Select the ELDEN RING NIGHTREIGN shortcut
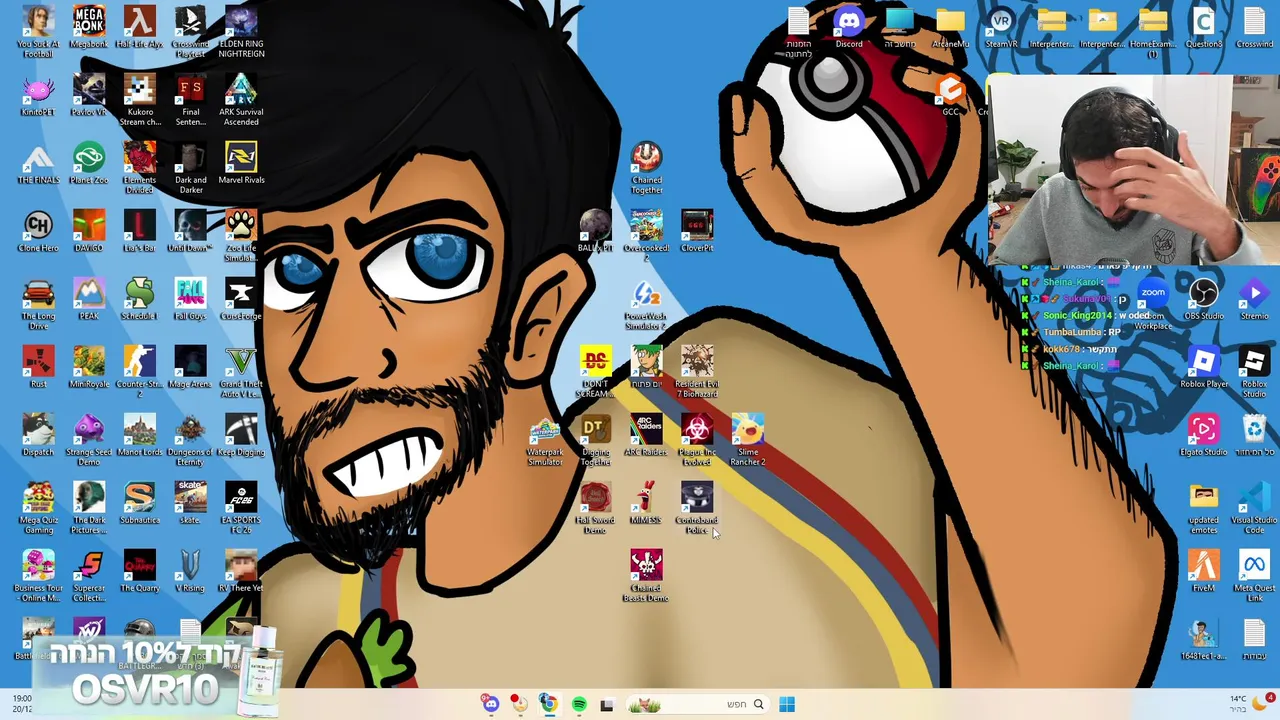Screen dimensions: 1280x720 click(241, 32)
